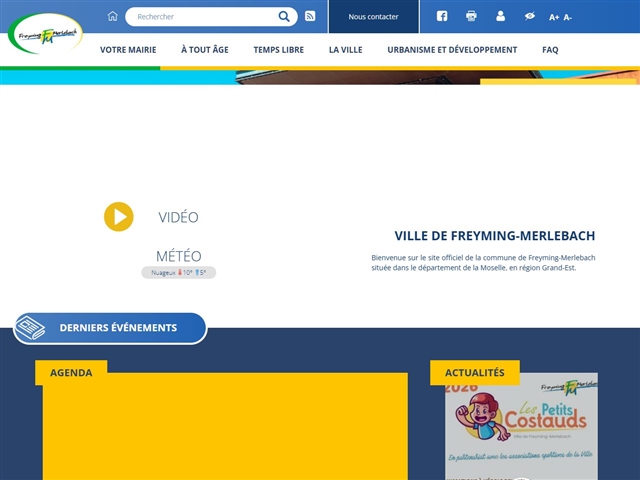Expand the Temps Libre menu
Image resolution: width=640 pixels, height=480 pixels.
[x=279, y=49]
